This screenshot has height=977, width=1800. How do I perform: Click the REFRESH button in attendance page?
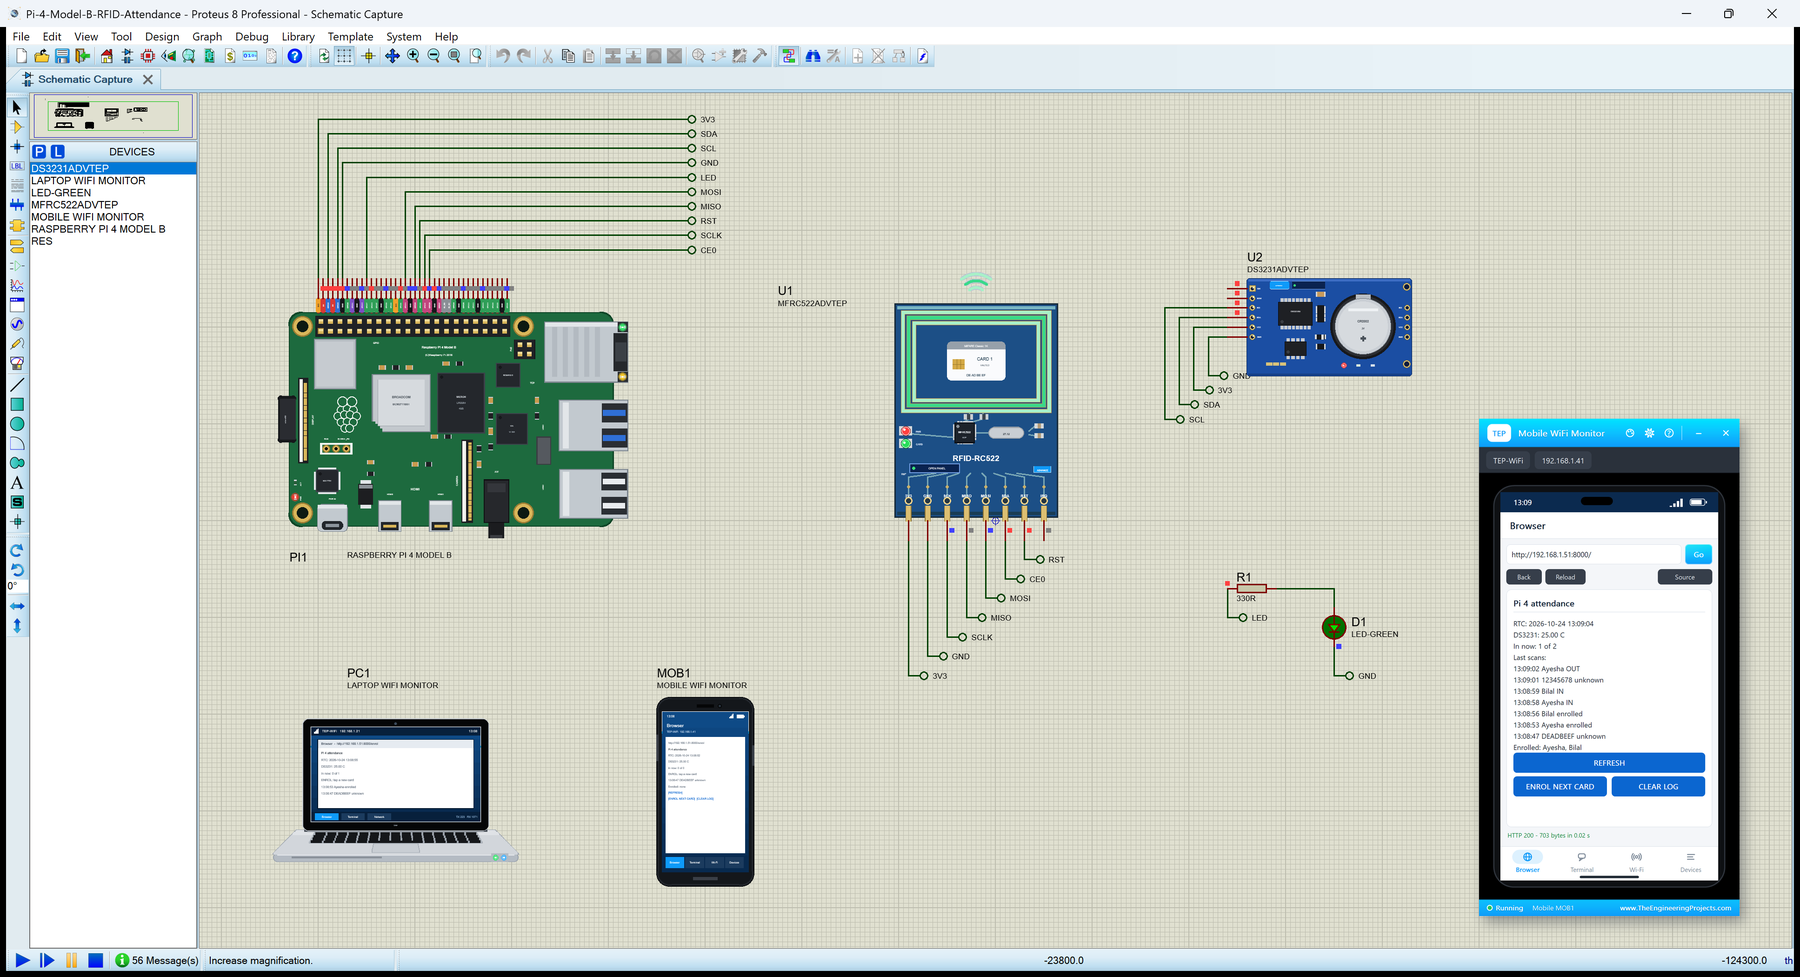tap(1609, 763)
